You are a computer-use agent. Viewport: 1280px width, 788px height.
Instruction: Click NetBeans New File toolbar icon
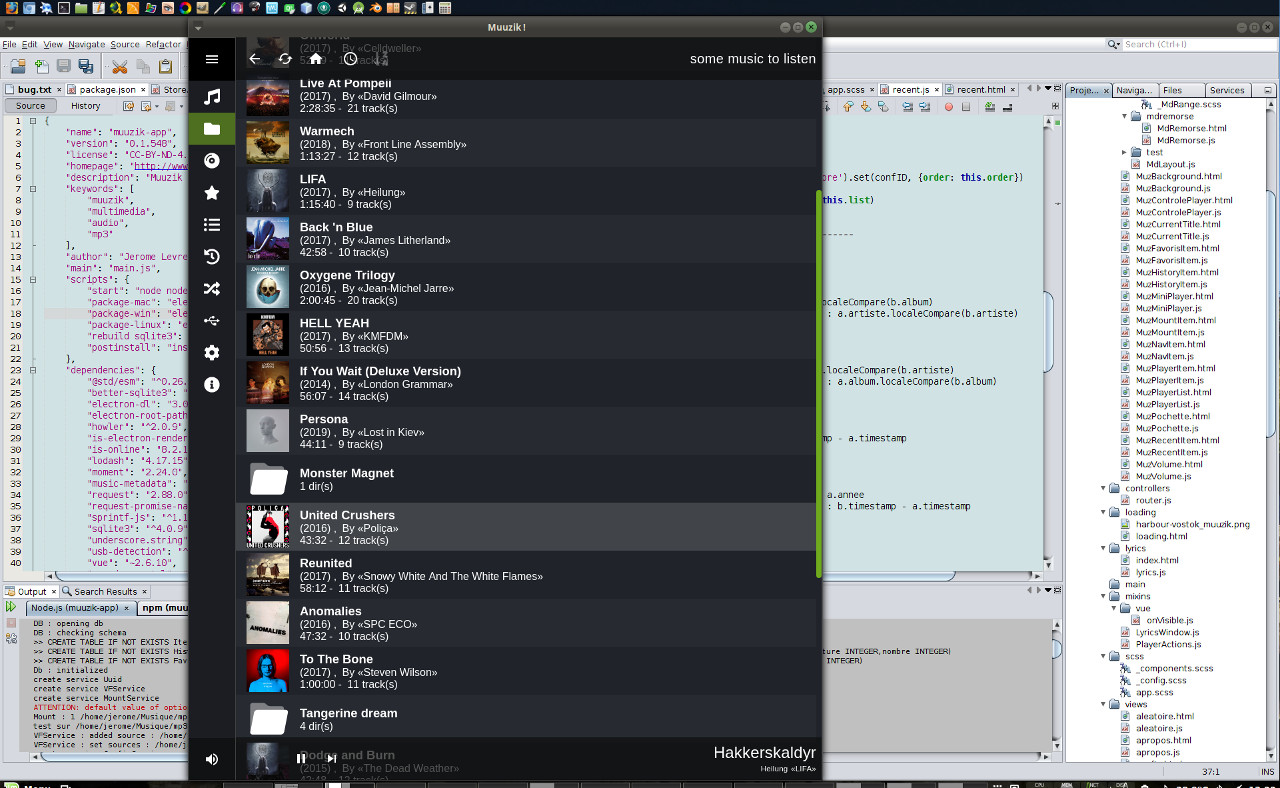41,67
